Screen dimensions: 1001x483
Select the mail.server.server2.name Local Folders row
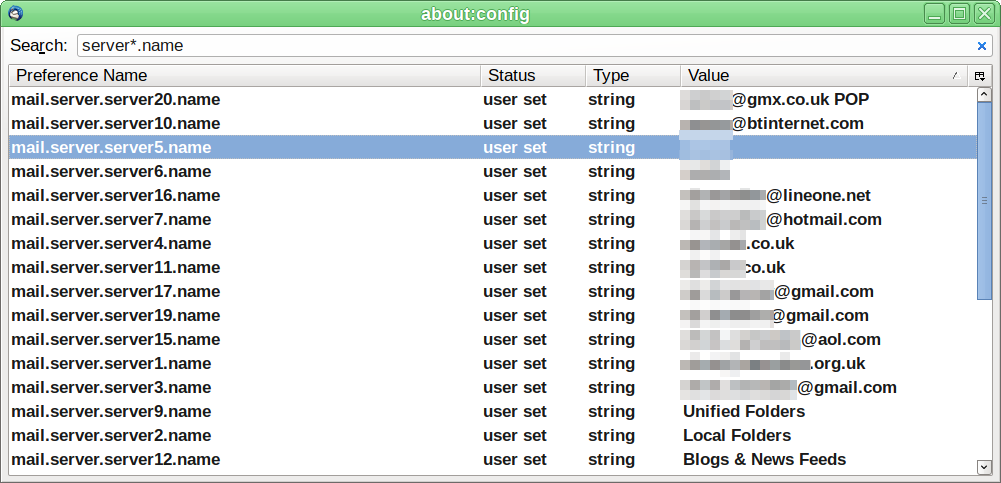pyautogui.click(x=111, y=435)
